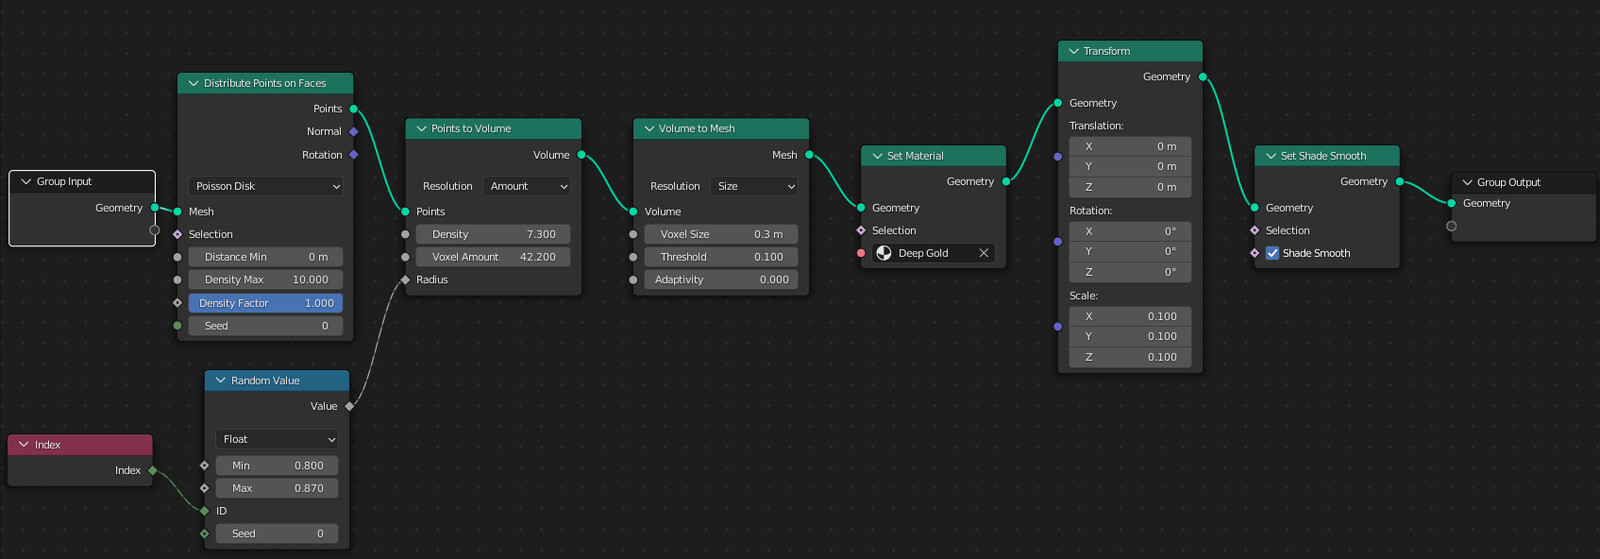Click the empty output socket on Group Input
This screenshot has height=559, width=1600.
(155, 230)
